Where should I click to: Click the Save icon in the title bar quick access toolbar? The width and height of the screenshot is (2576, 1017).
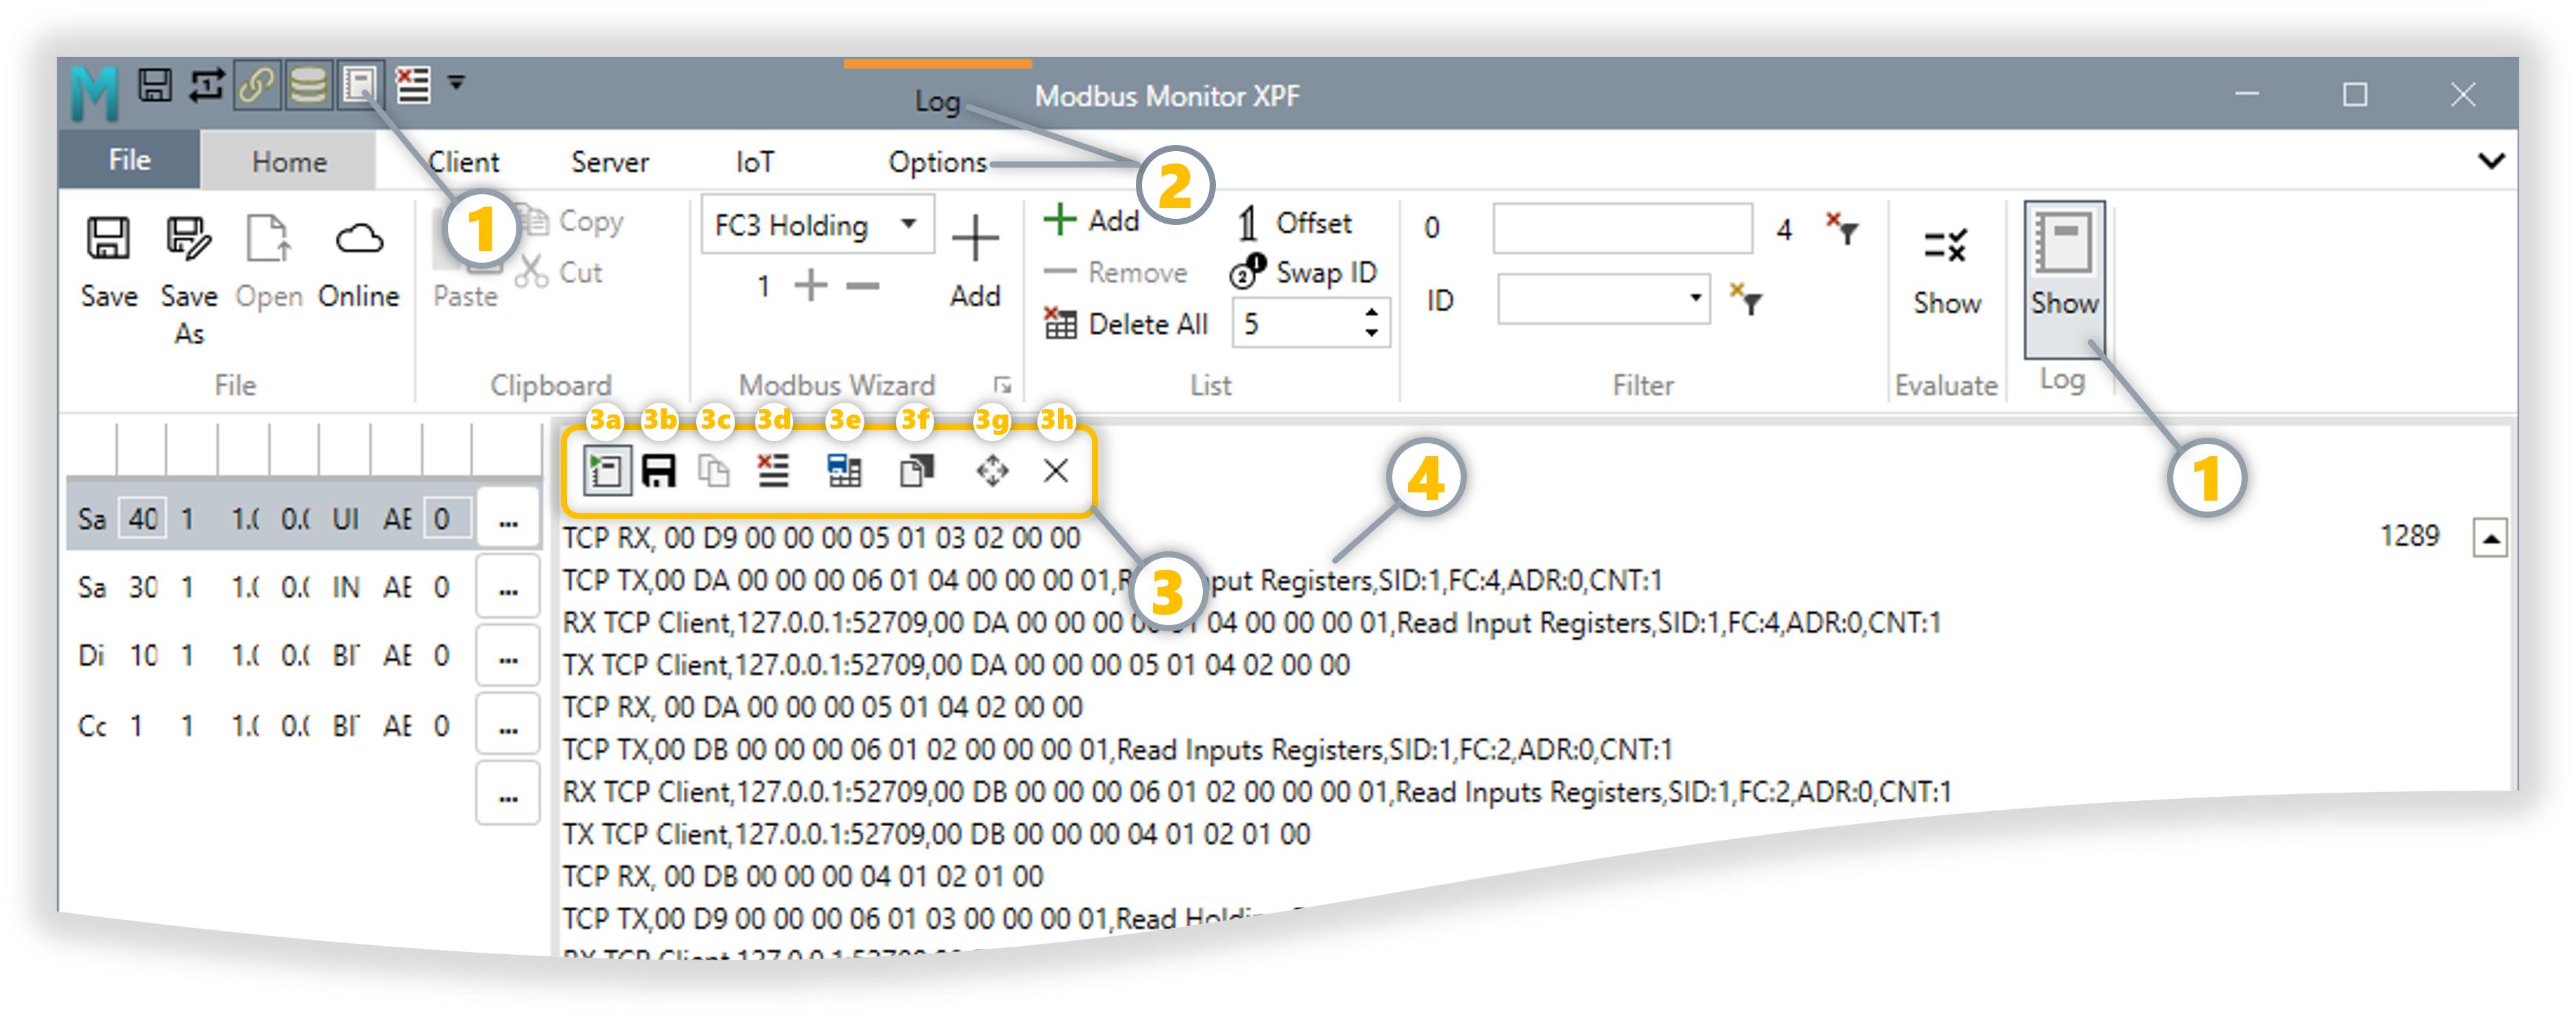tap(155, 85)
